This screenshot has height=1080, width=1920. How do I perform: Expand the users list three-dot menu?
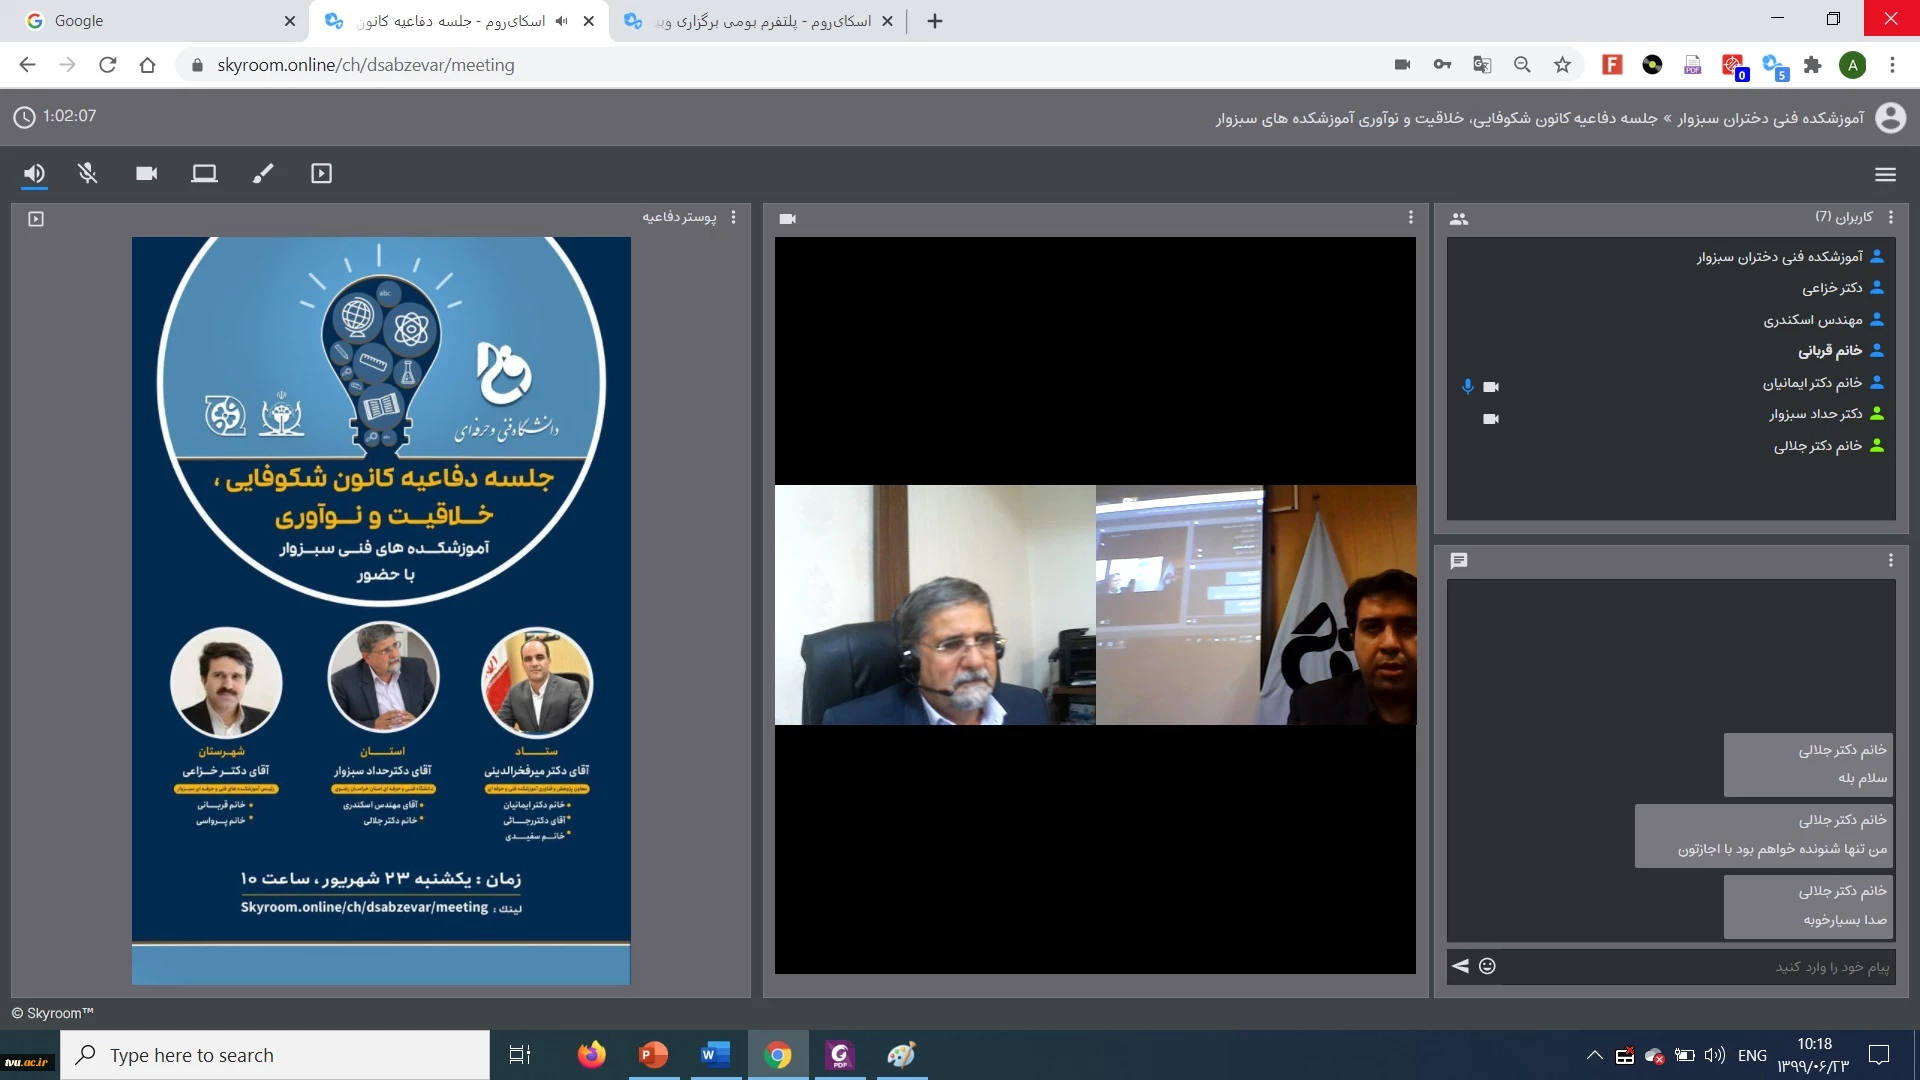(1890, 217)
